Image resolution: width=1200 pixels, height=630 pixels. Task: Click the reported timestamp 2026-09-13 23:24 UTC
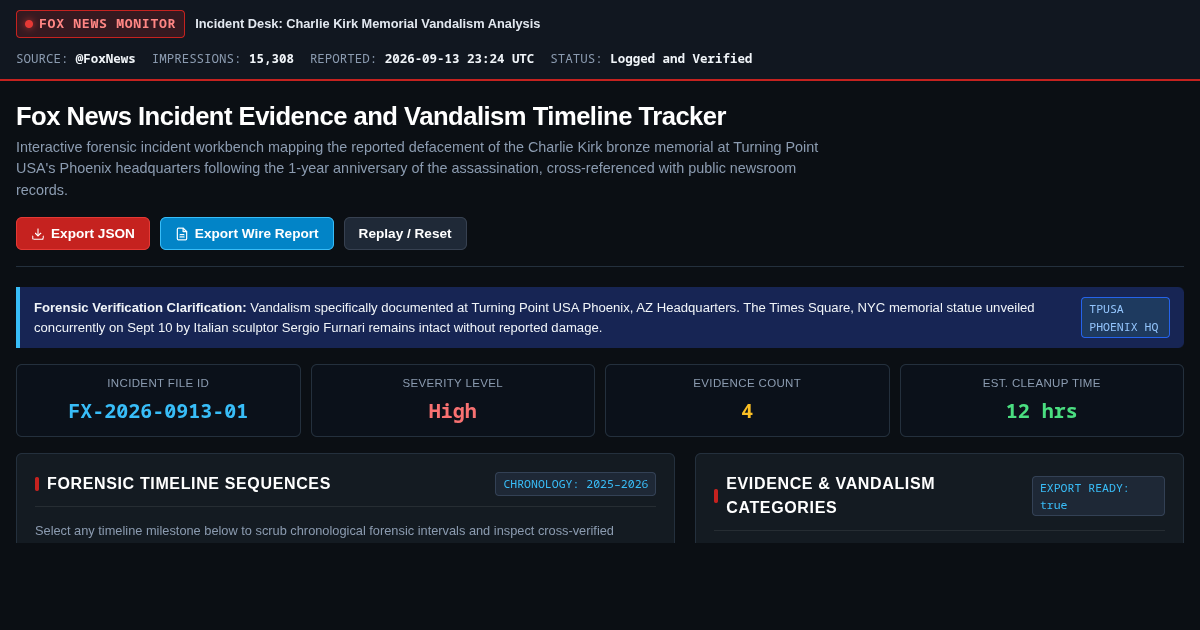click(x=459, y=59)
